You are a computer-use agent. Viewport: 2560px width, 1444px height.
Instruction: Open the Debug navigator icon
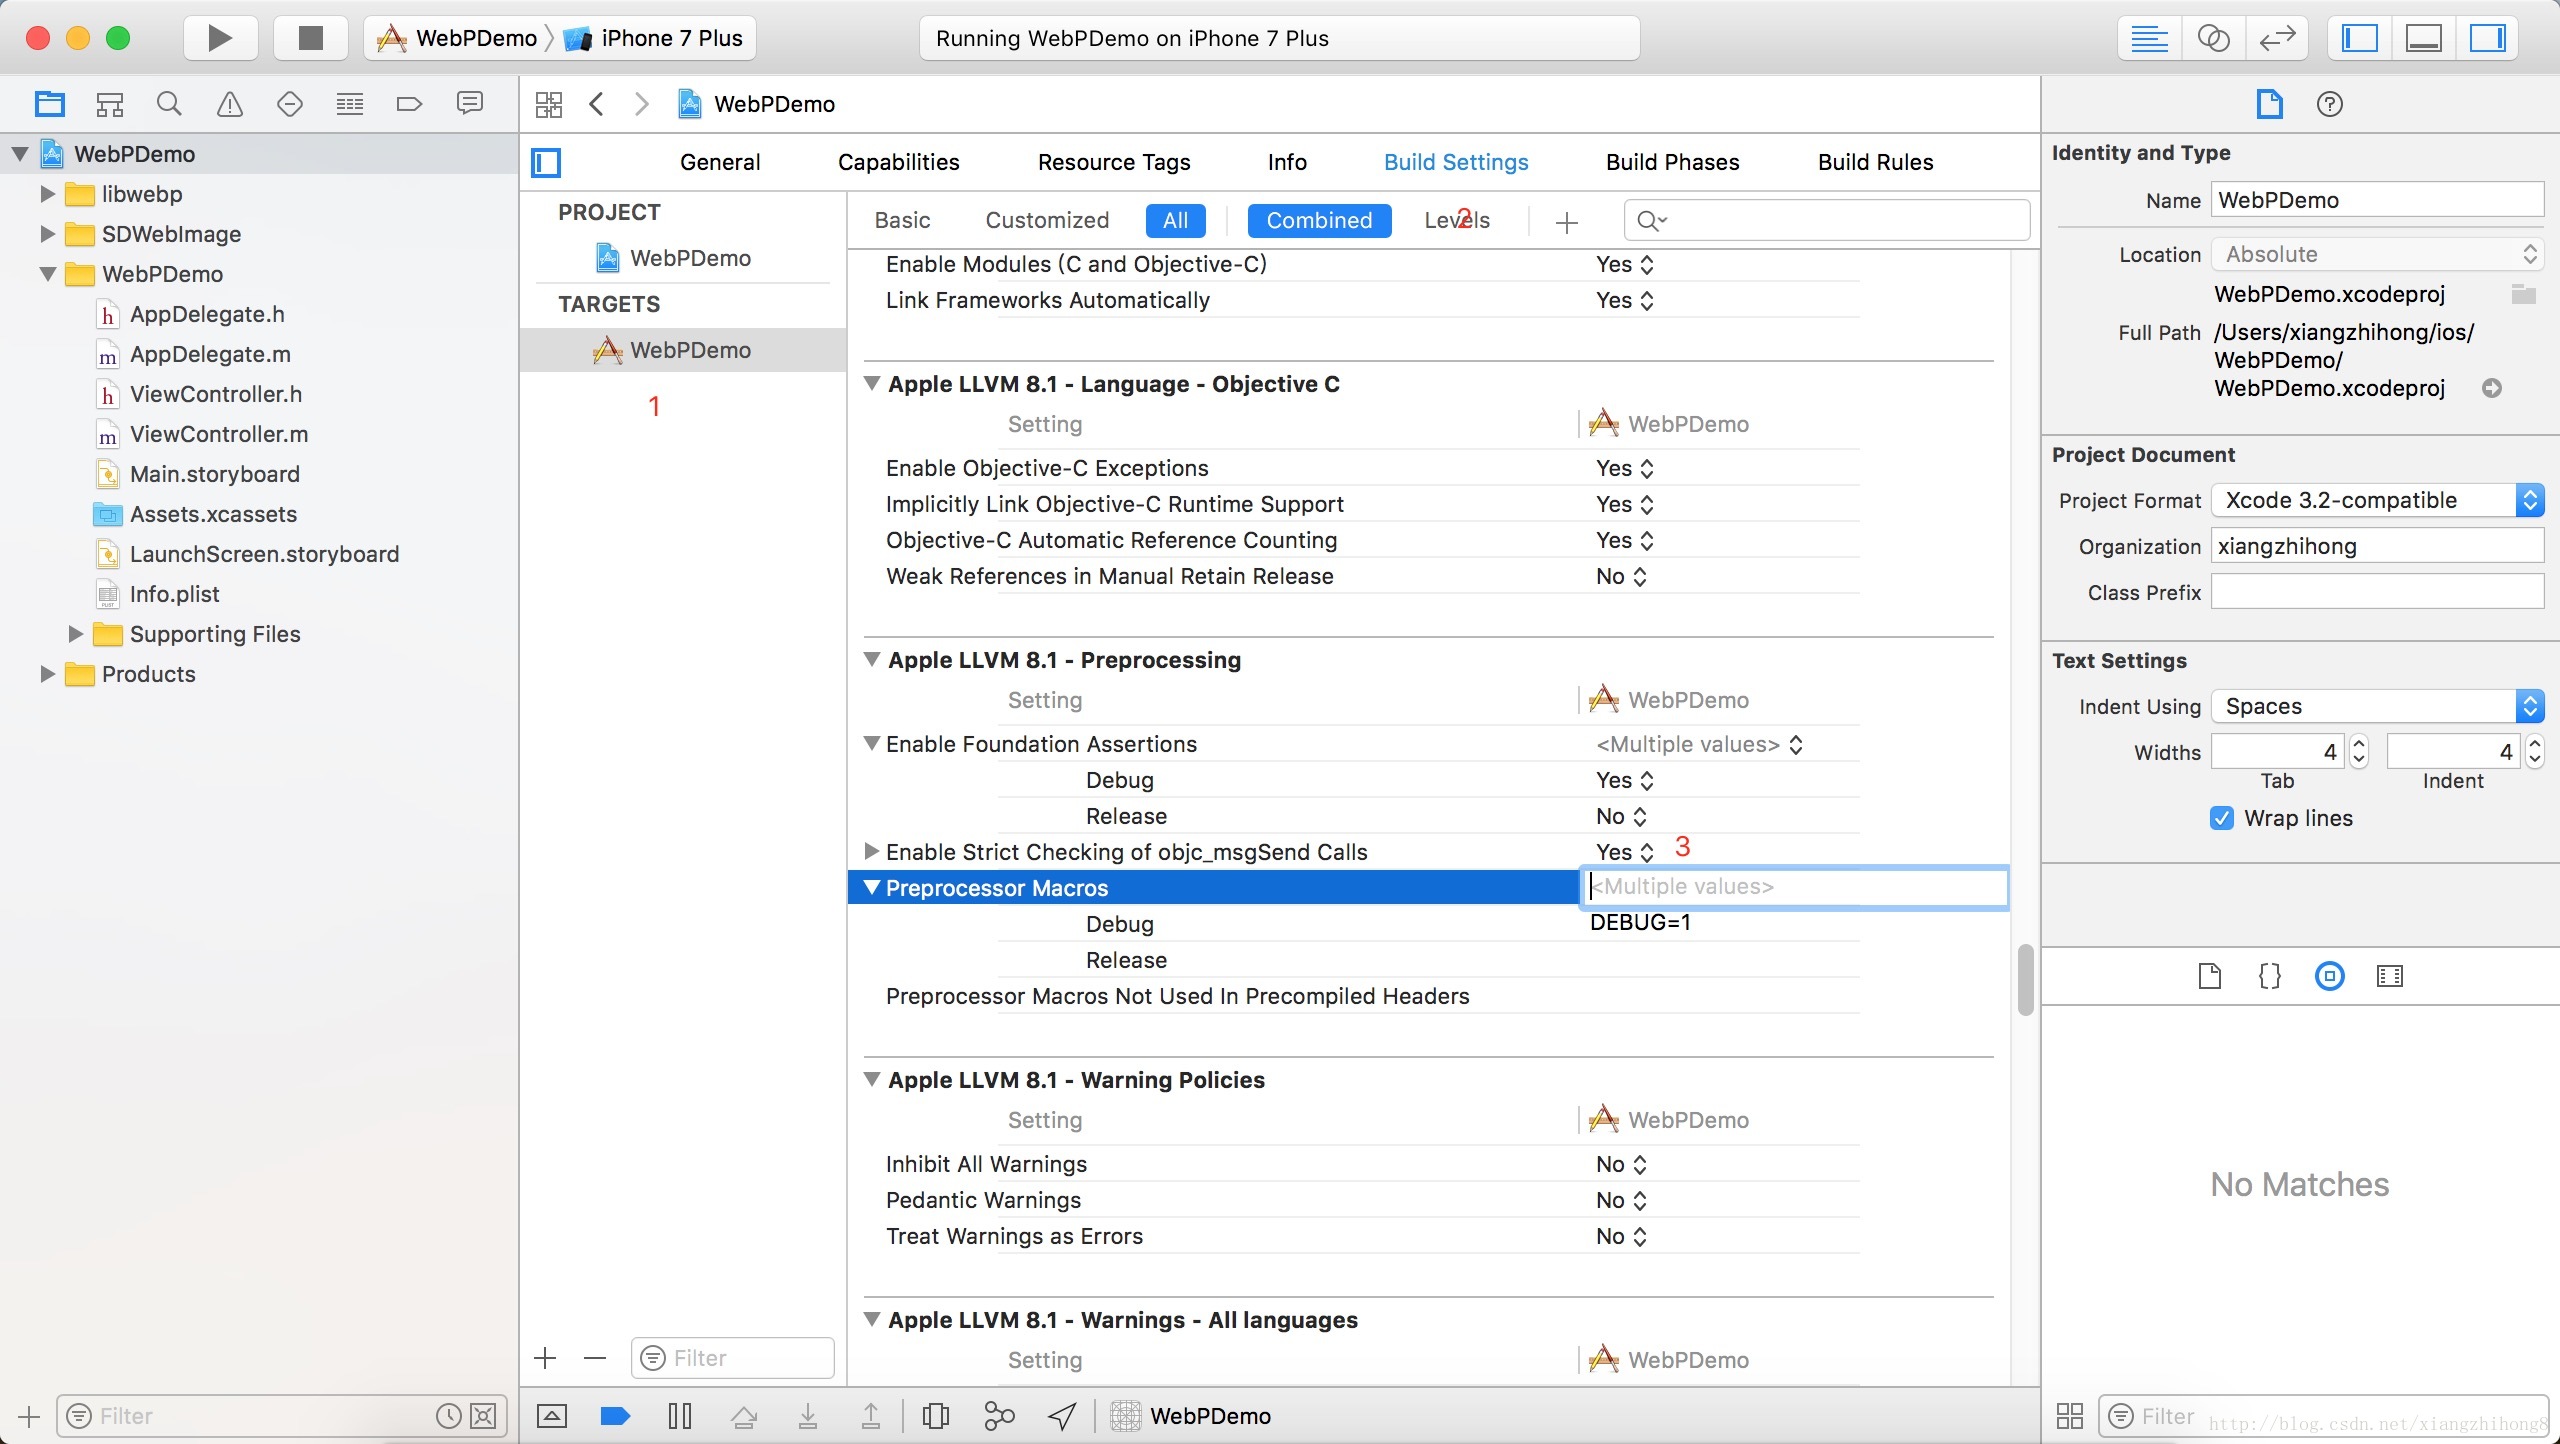pyautogui.click(x=349, y=103)
